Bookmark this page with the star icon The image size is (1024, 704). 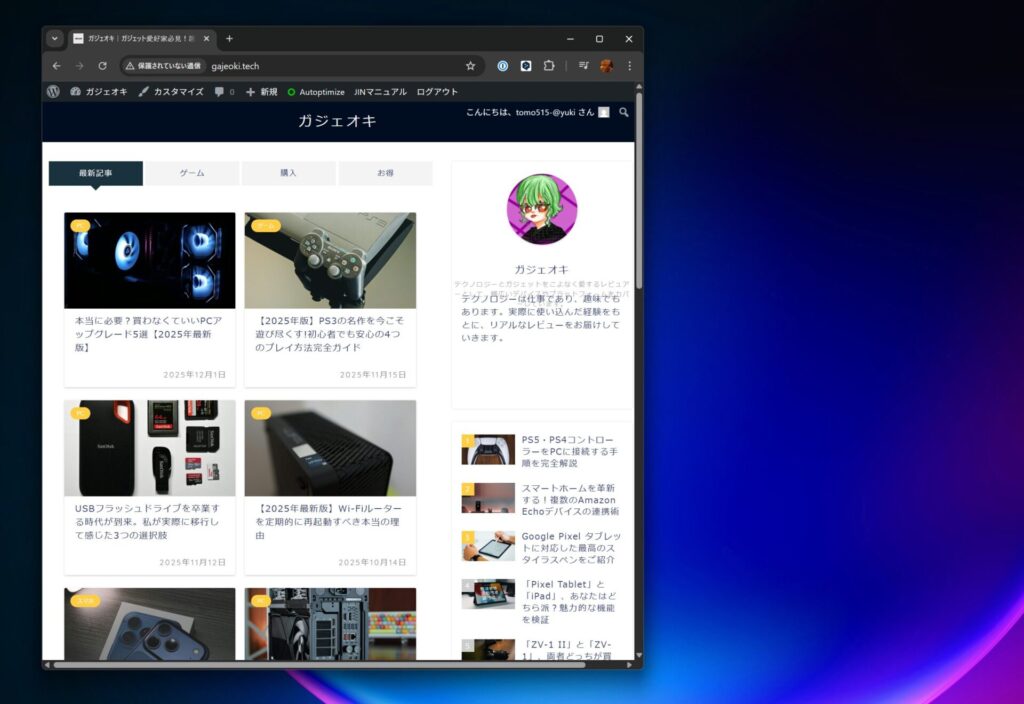point(470,66)
